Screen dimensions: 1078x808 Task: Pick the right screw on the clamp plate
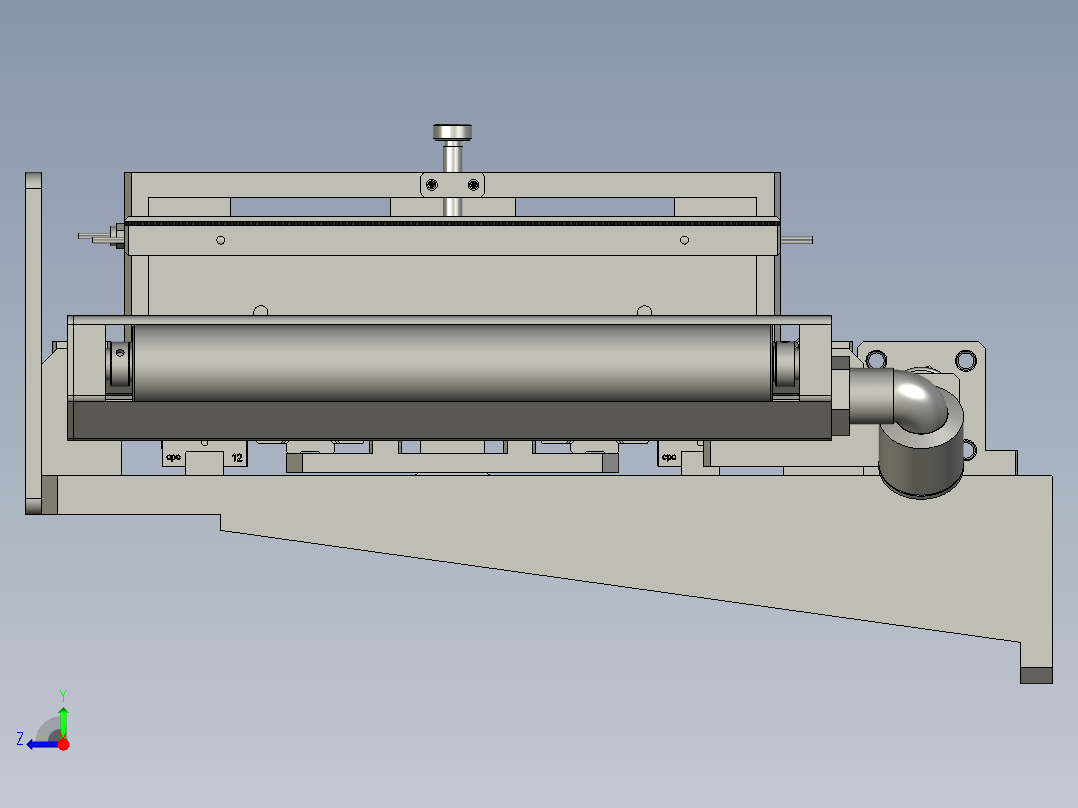tap(473, 184)
